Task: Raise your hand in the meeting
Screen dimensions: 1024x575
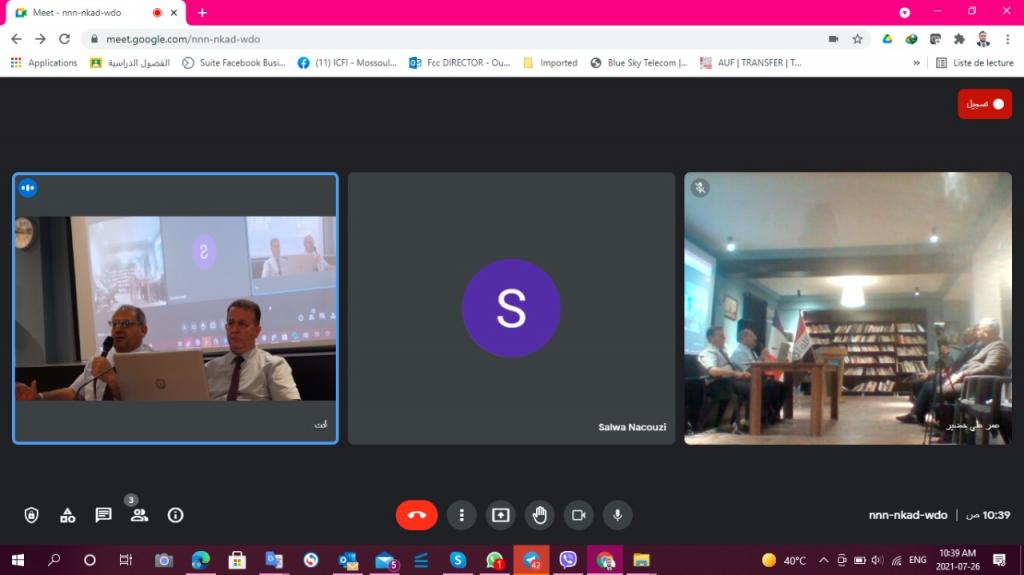Action: tap(540, 515)
